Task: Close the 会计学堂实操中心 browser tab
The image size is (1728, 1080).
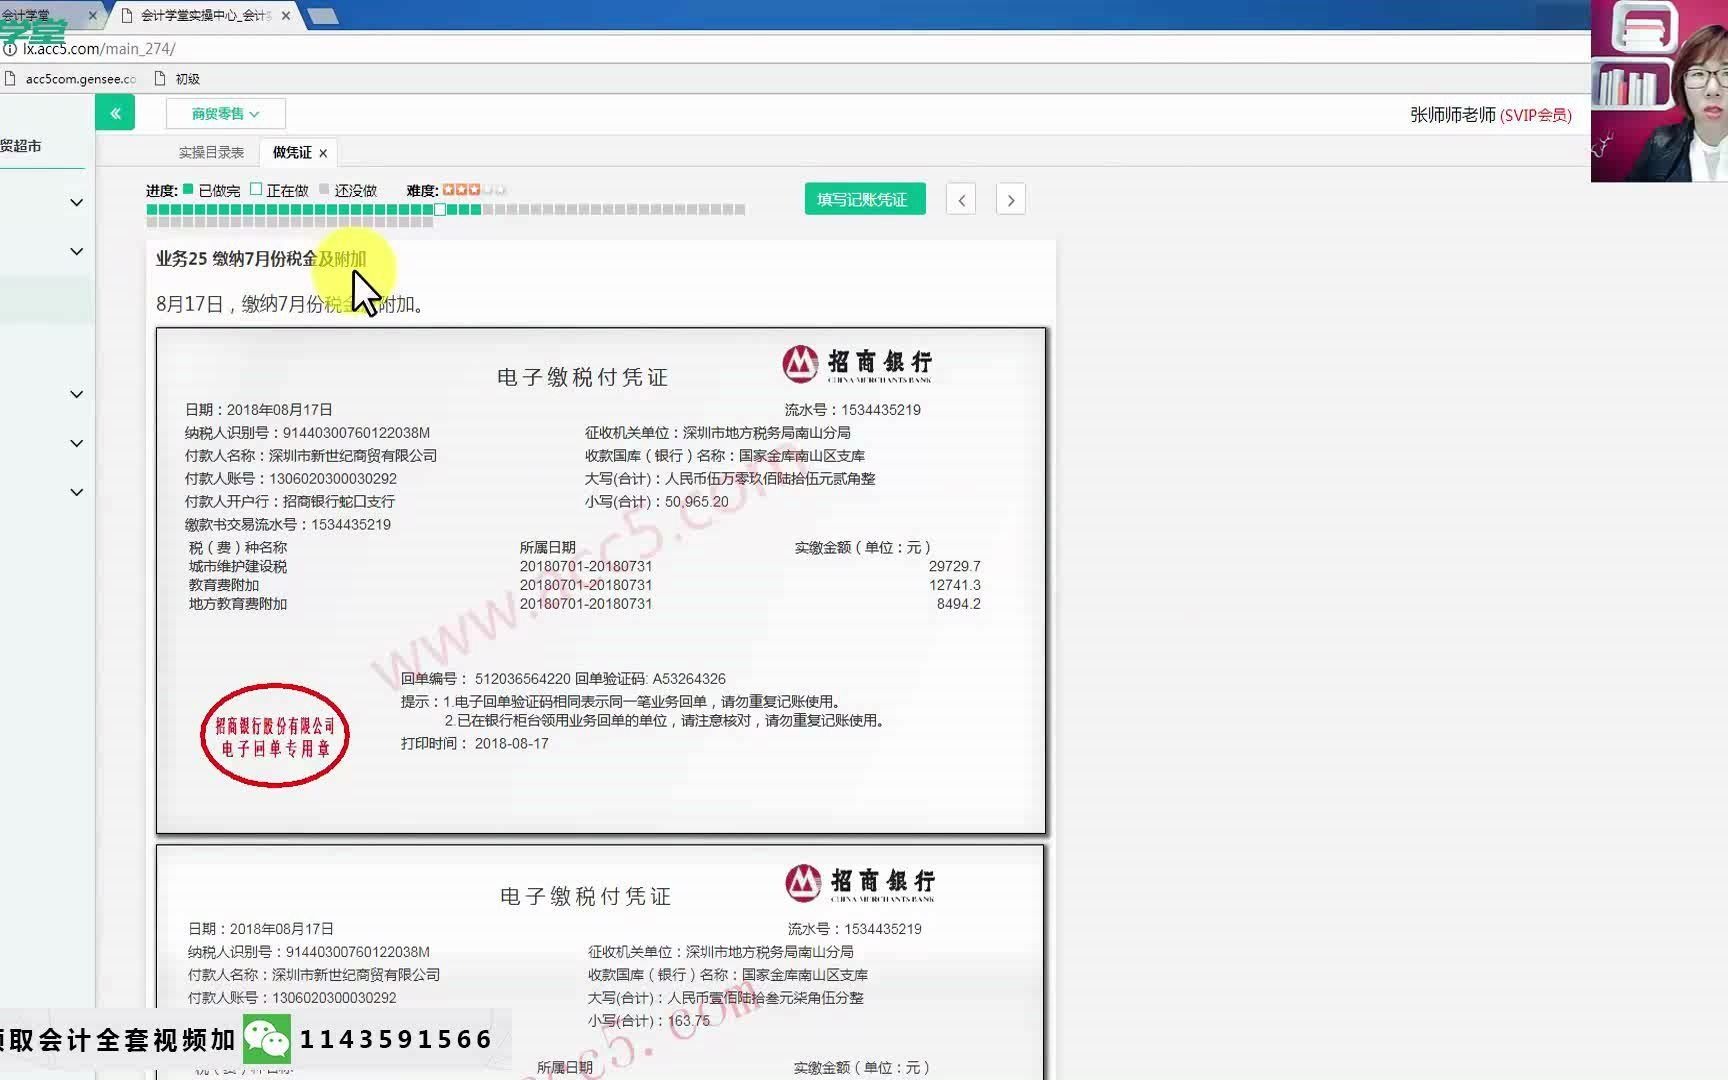Action: point(286,15)
